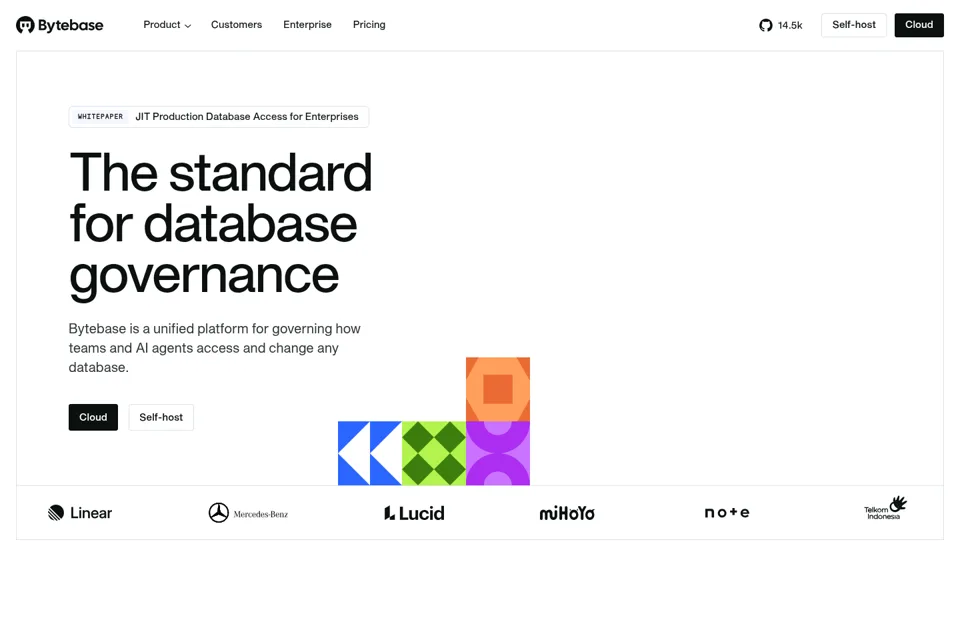
Task: Go to the Enterprise page
Action: pyautogui.click(x=307, y=24)
